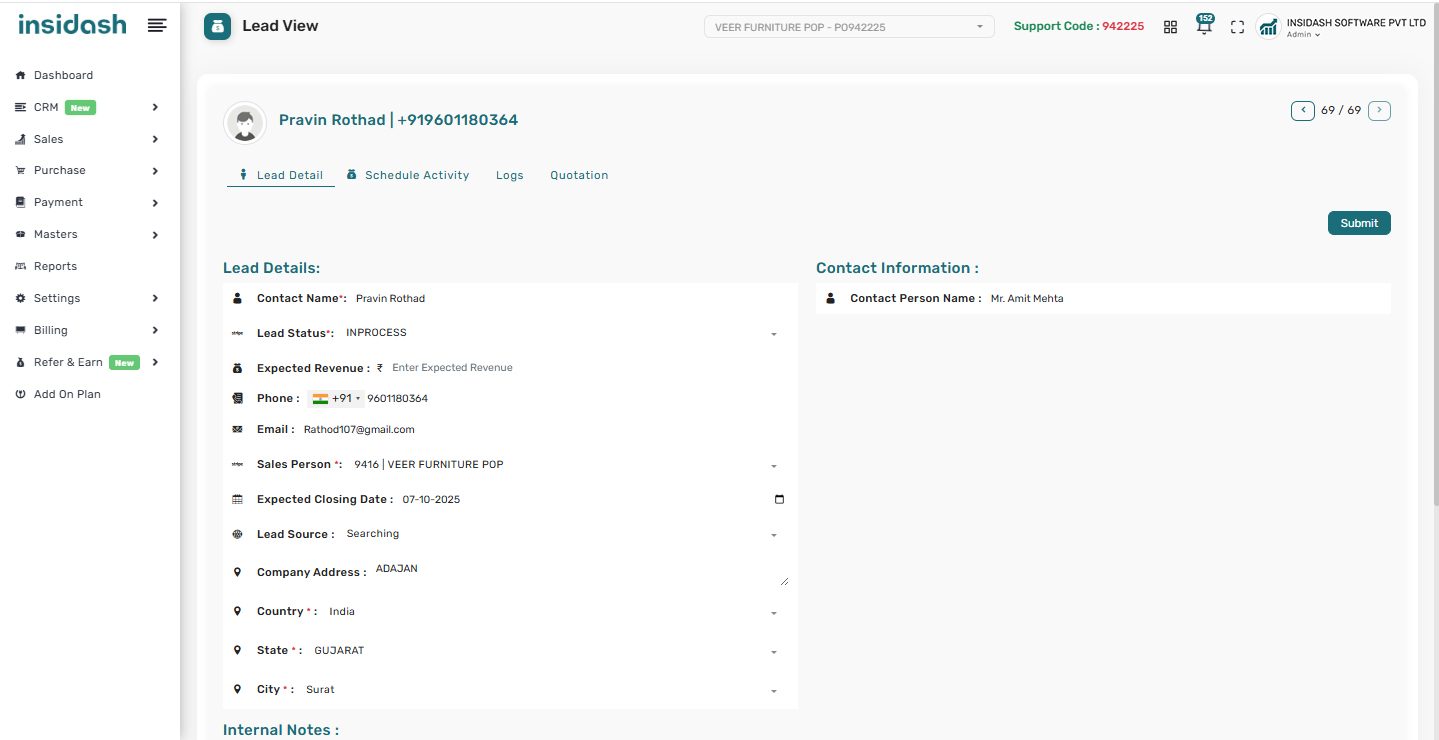Open the Lead Status dropdown
This screenshot has height=740, width=1439.
coord(560,333)
